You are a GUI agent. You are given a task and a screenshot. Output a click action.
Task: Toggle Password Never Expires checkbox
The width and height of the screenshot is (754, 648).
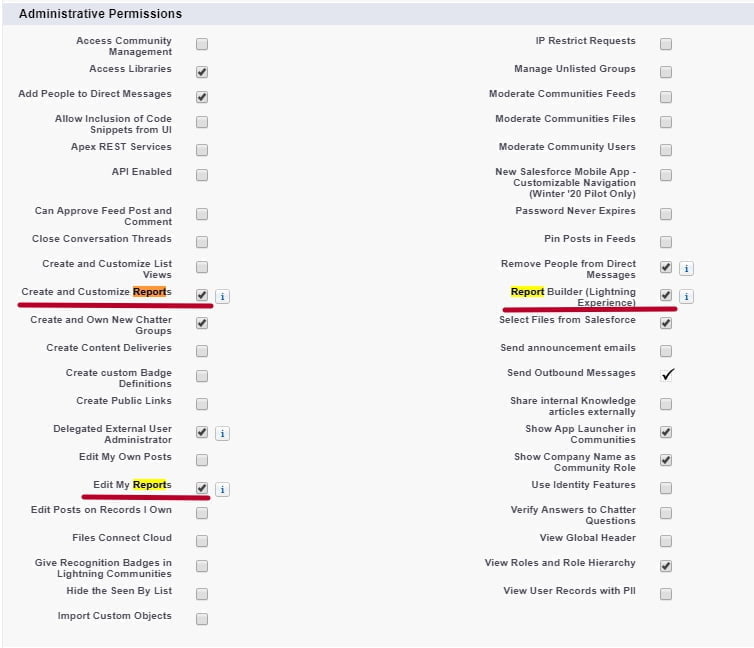point(666,214)
